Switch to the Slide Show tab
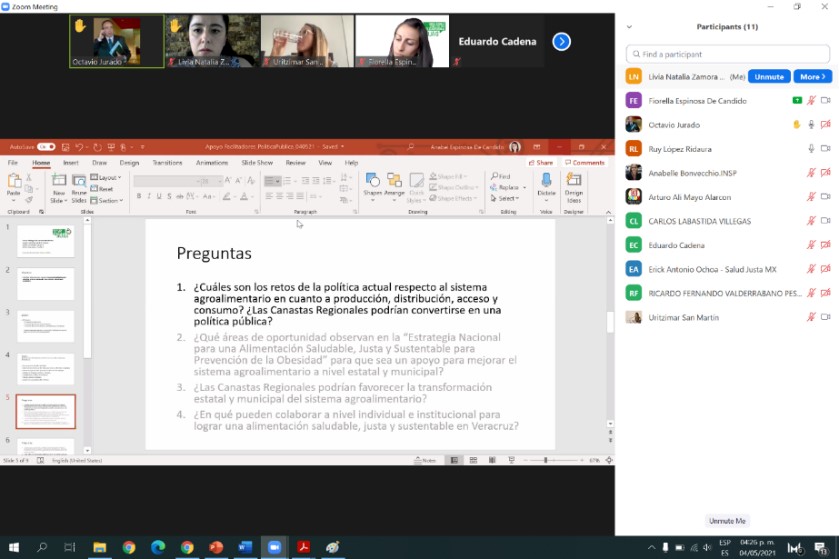The height and width of the screenshot is (559, 839). (257, 162)
